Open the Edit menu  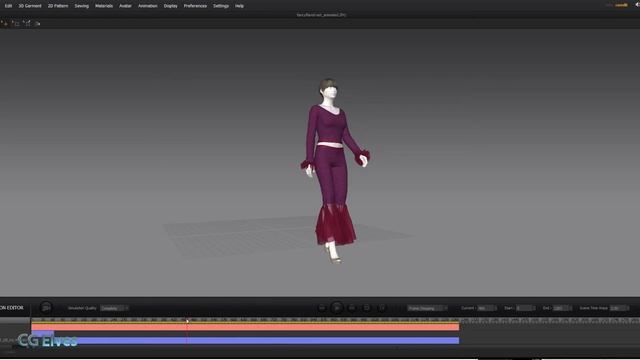pos(8,6)
